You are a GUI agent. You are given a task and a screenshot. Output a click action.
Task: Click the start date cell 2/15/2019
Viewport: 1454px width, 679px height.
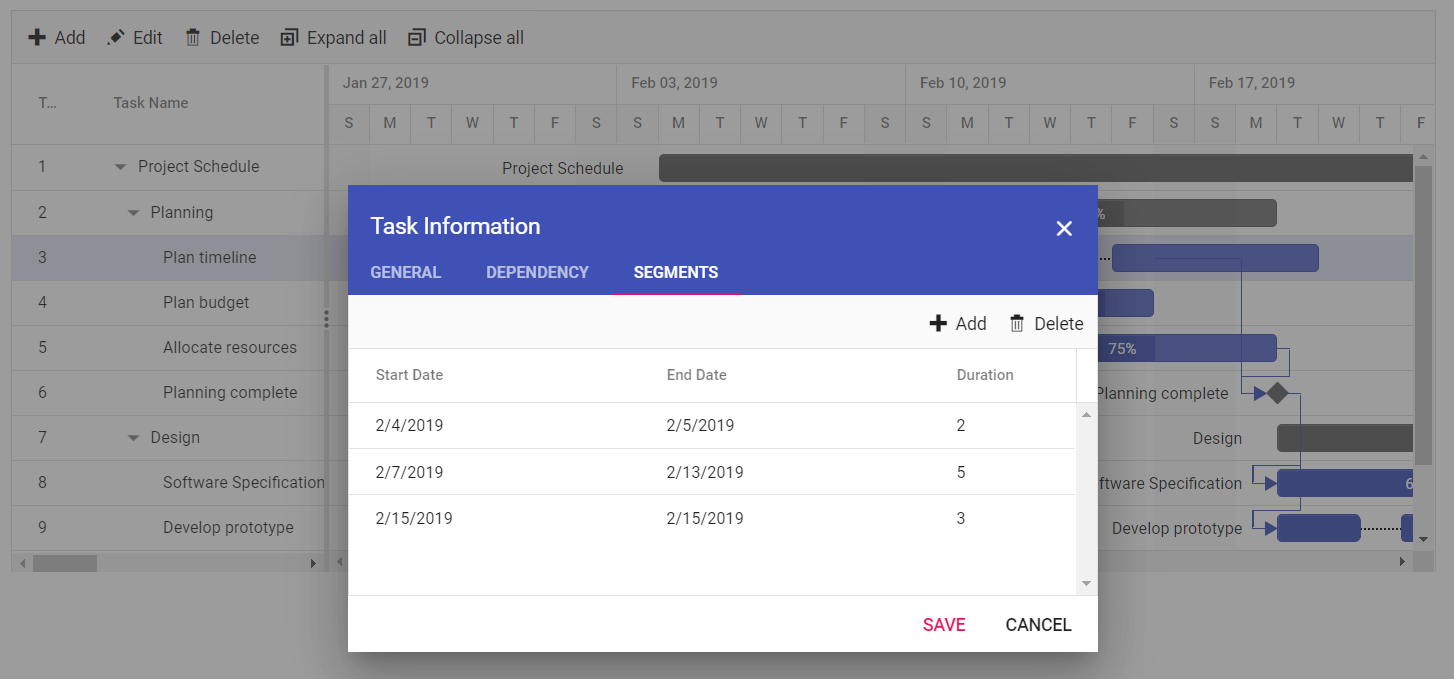point(414,518)
